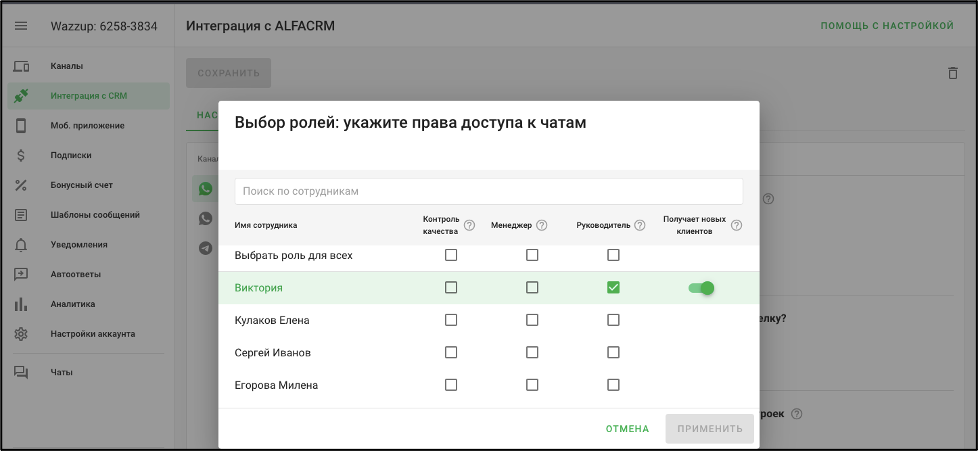Uncheck Руководитель checkbox for Виктория
This screenshot has width=979, height=452.
pyautogui.click(x=613, y=288)
